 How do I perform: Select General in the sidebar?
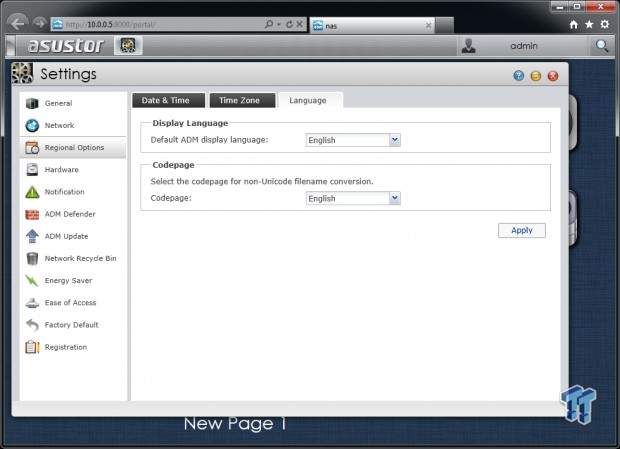pos(59,103)
